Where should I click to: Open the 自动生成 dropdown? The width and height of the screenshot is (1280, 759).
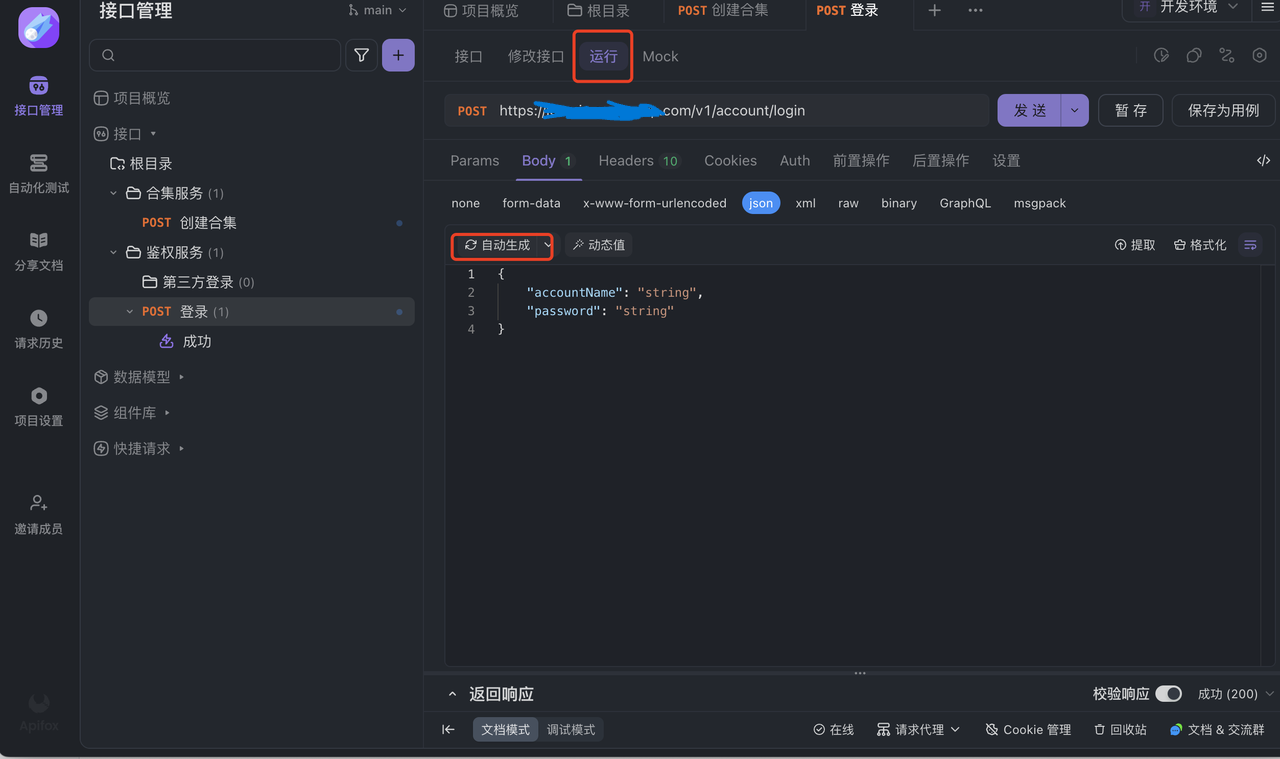[x=502, y=244]
